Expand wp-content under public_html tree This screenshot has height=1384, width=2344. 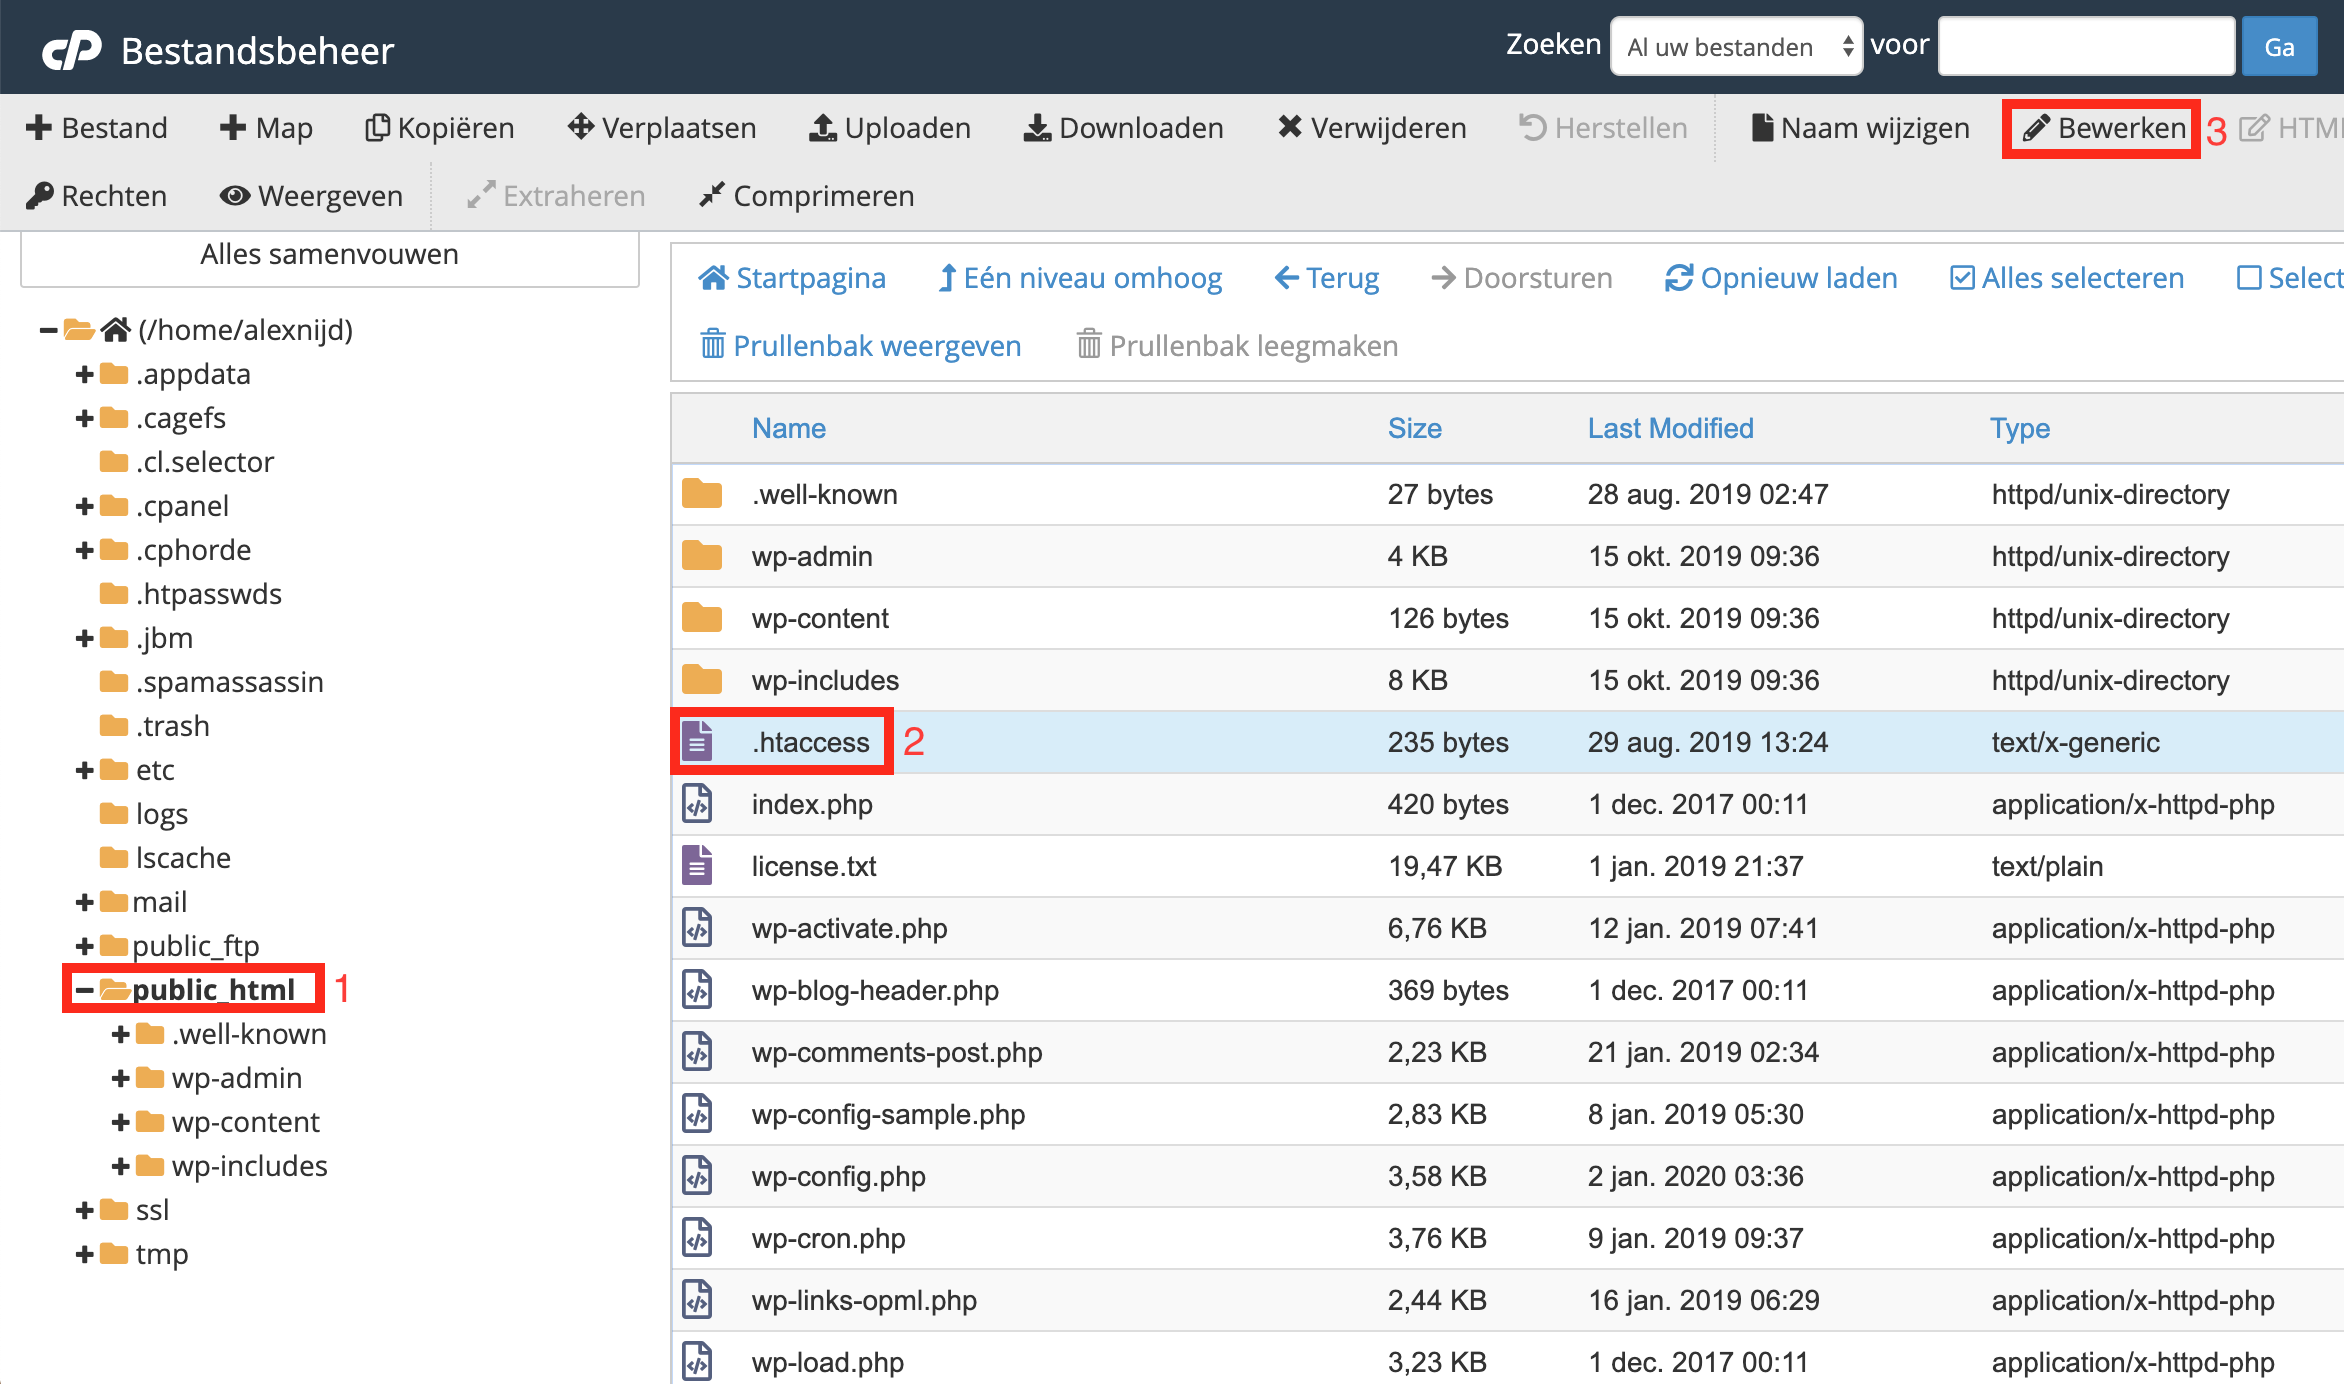pos(121,1122)
